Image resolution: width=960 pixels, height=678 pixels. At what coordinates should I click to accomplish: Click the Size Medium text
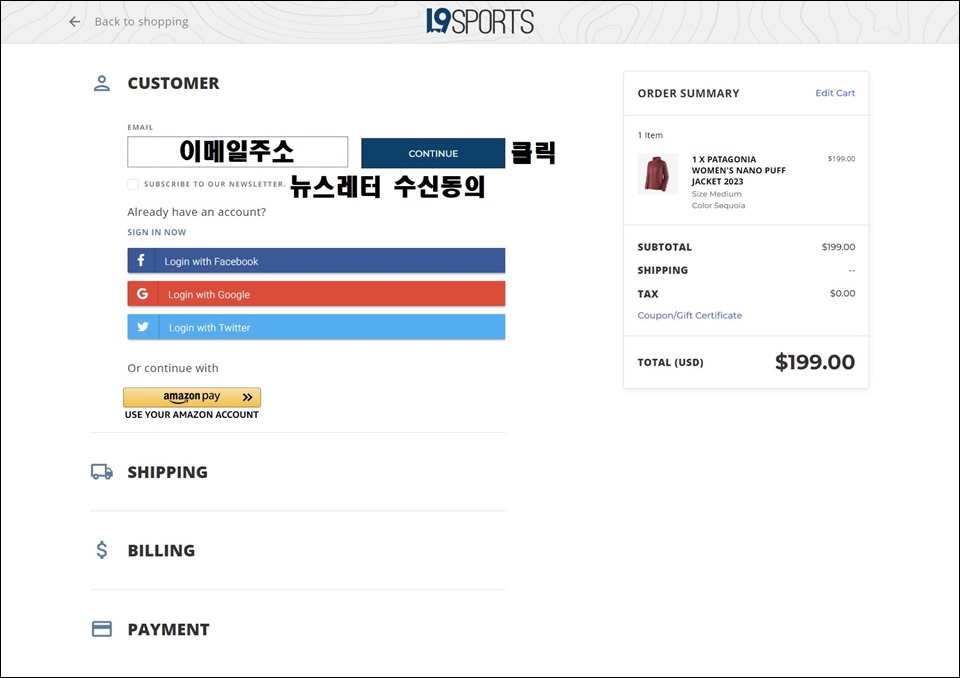716,194
